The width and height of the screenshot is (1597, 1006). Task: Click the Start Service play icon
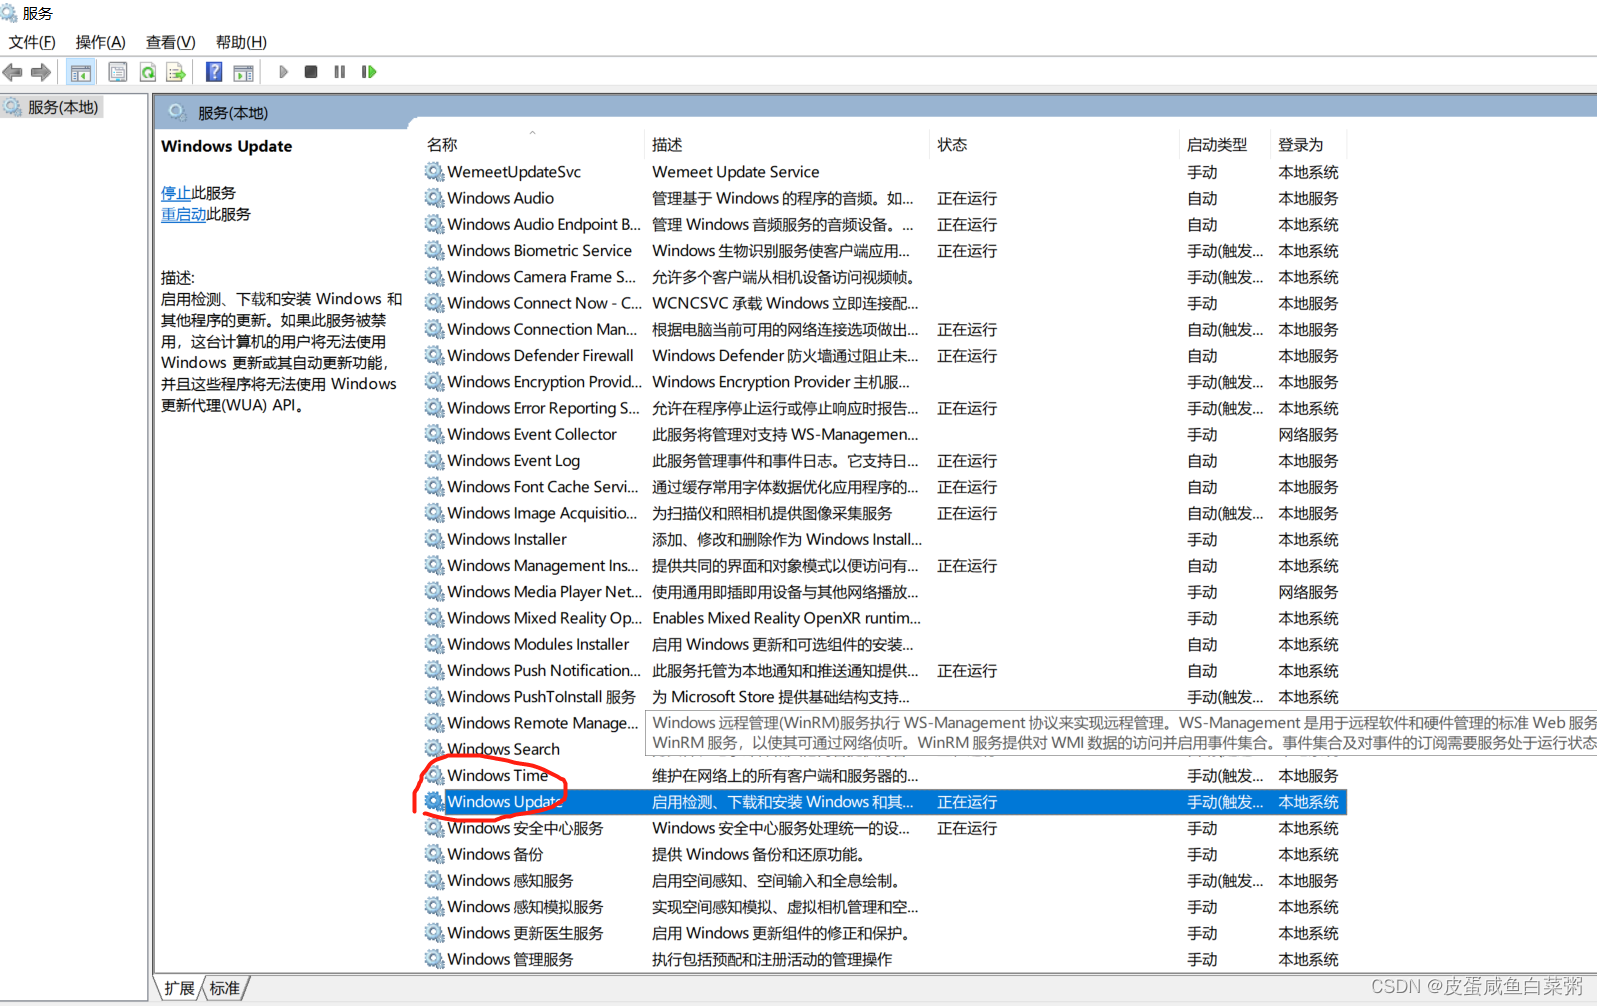point(283,72)
